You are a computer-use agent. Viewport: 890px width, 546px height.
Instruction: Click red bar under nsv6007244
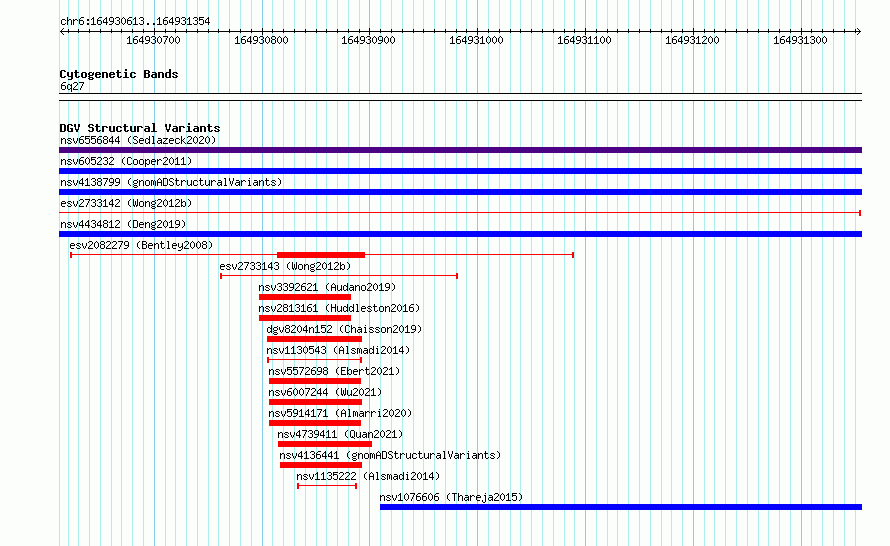315,402
